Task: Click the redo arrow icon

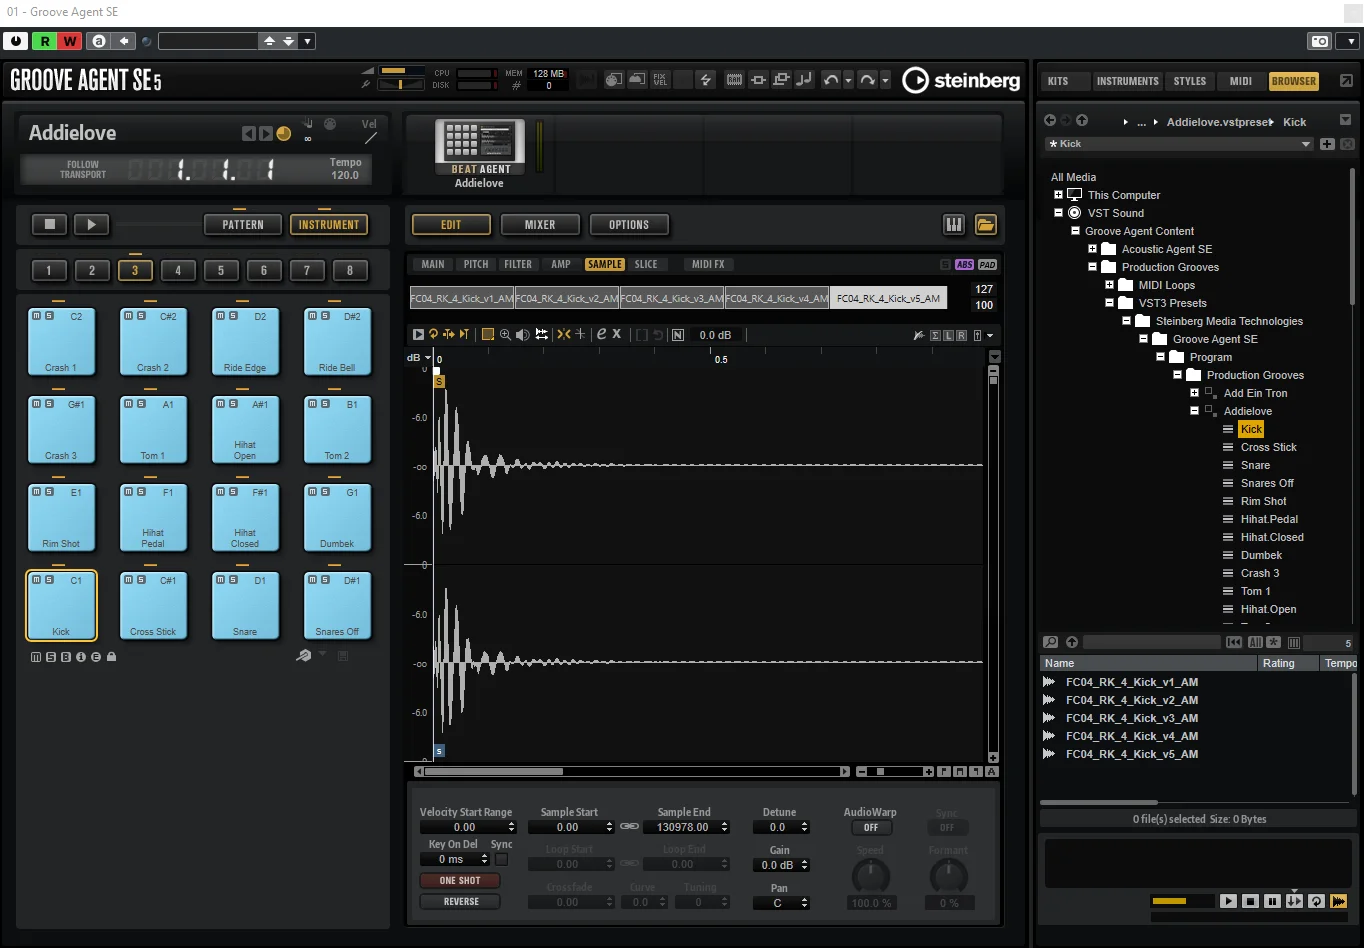Action: click(x=867, y=80)
